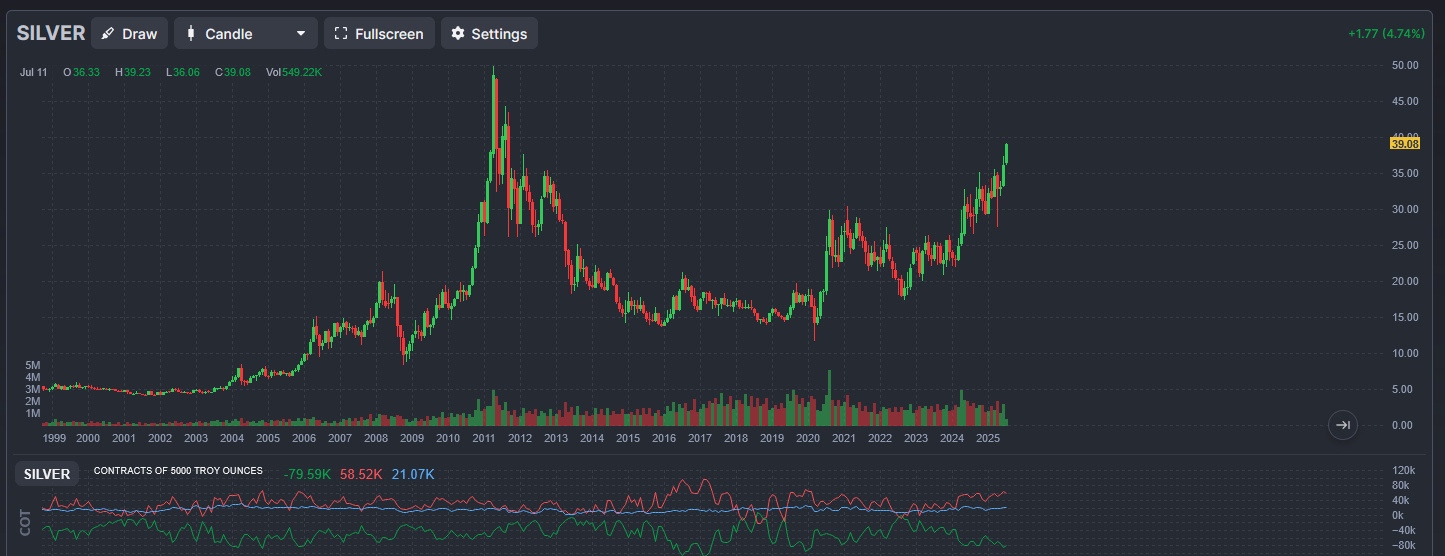Screen dimensions: 1445x556
Task: Jump to latest bar with arrow icon
Action: (1343, 425)
